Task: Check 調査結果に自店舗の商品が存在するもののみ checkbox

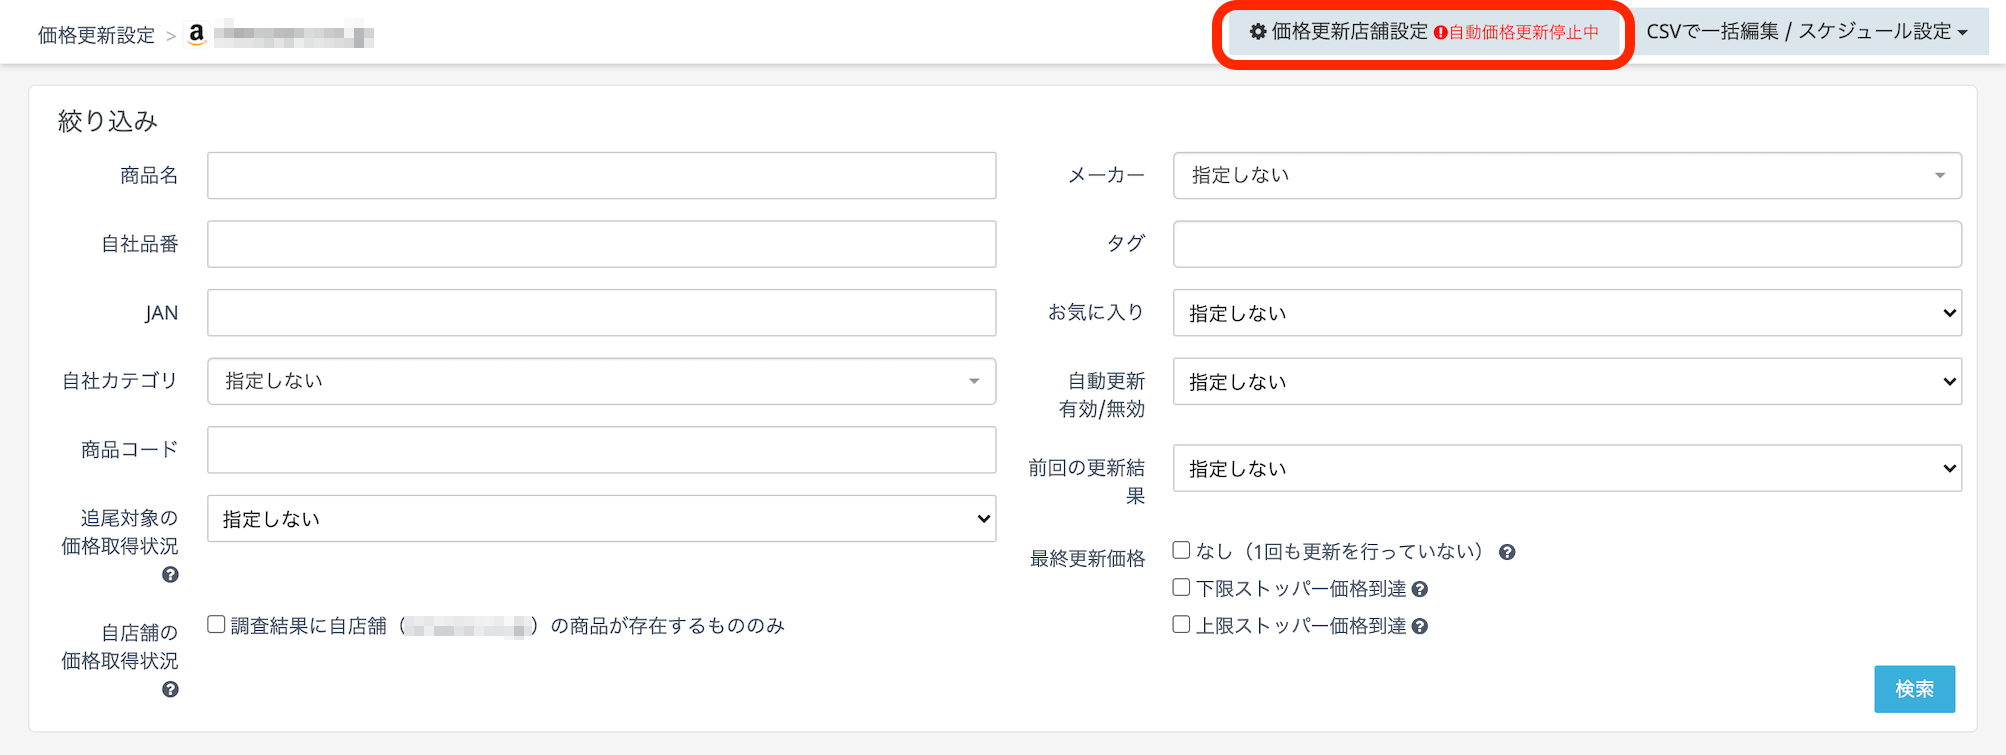Action: (x=216, y=624)
